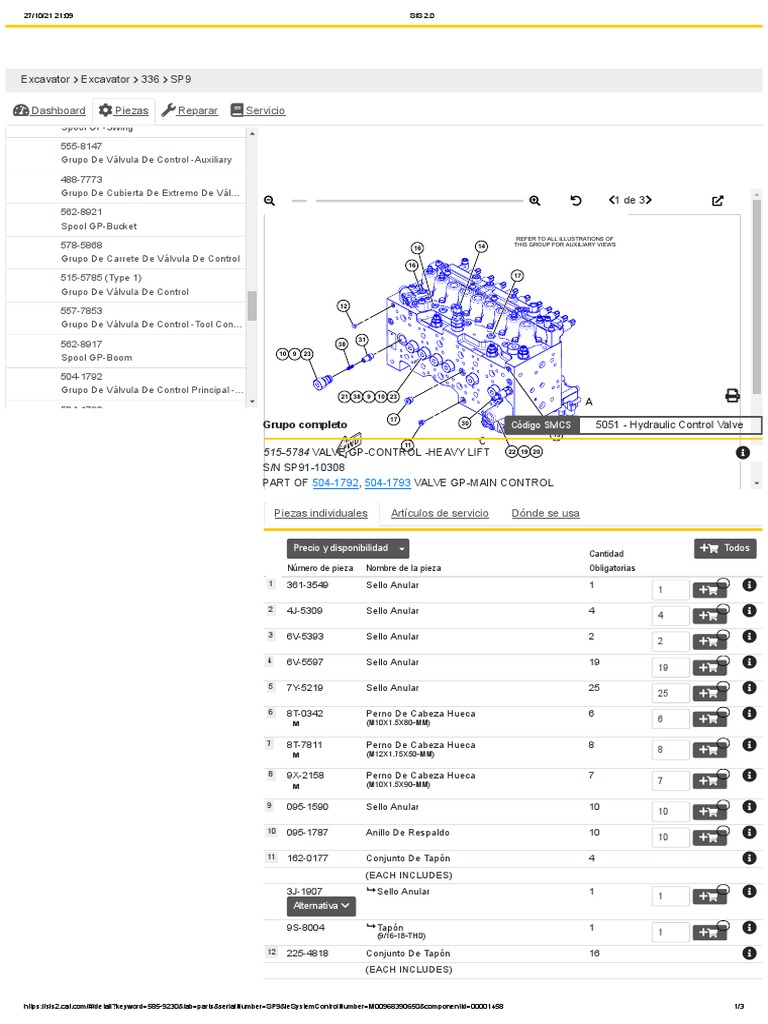This screenshot has width=768, height=1024.
Task: Add 8T-7811 bolt to cart
Action: (x=709, y=750)
